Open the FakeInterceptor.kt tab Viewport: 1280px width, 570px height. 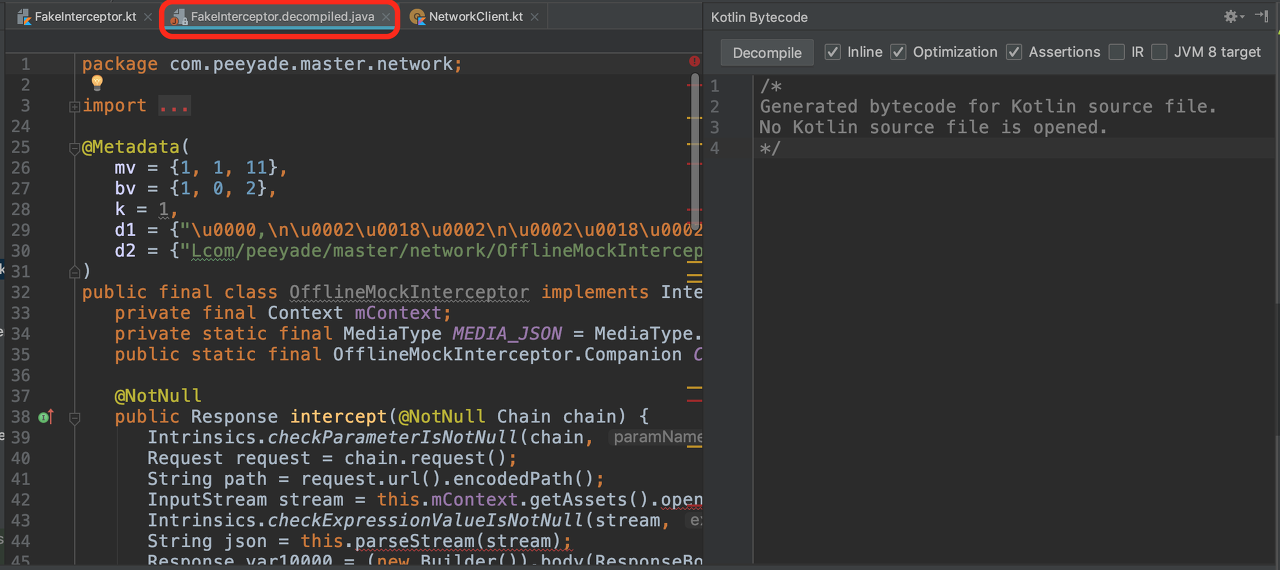click(83, 17)
